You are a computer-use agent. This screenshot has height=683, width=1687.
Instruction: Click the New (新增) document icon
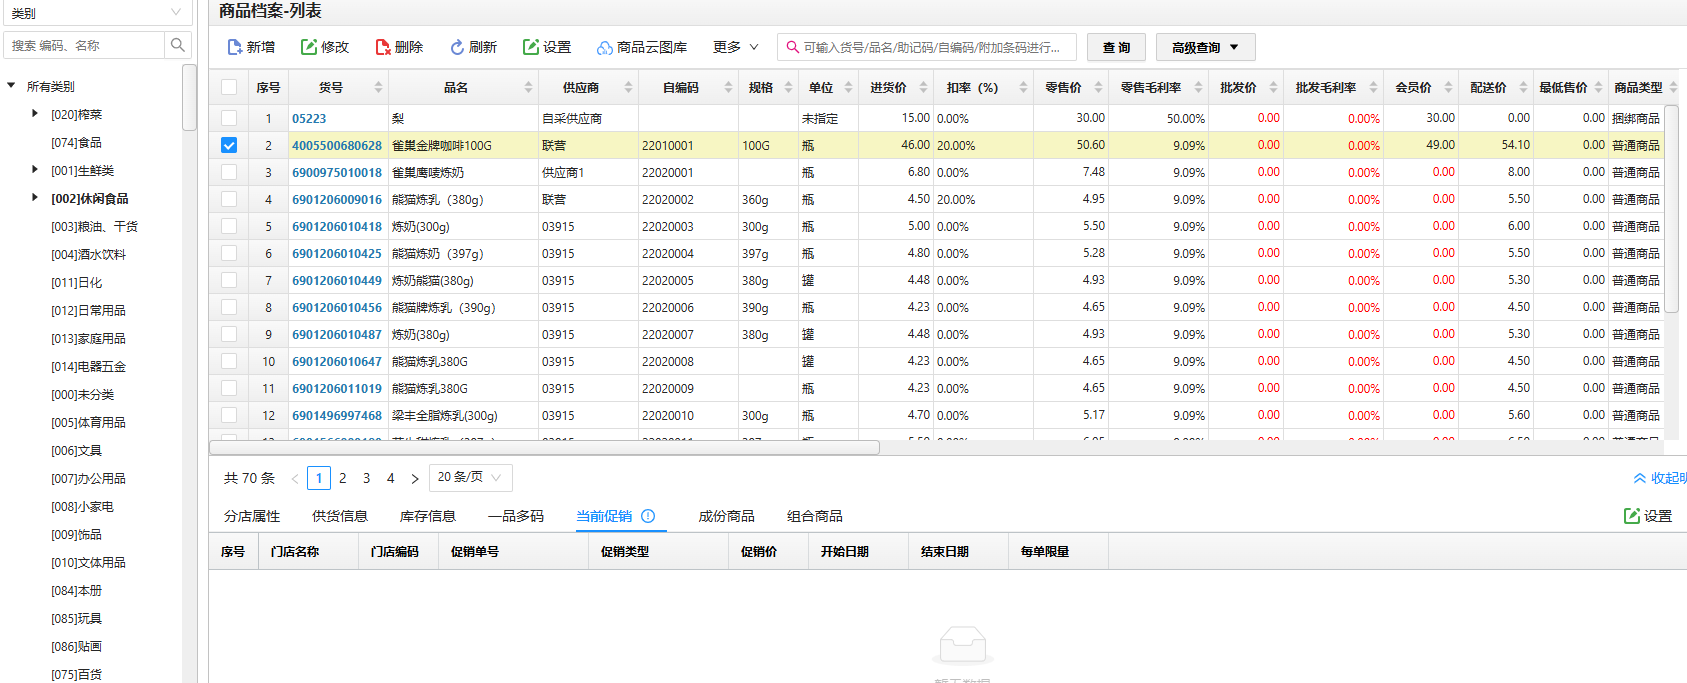pyautogui.click(x=235, y=47)
